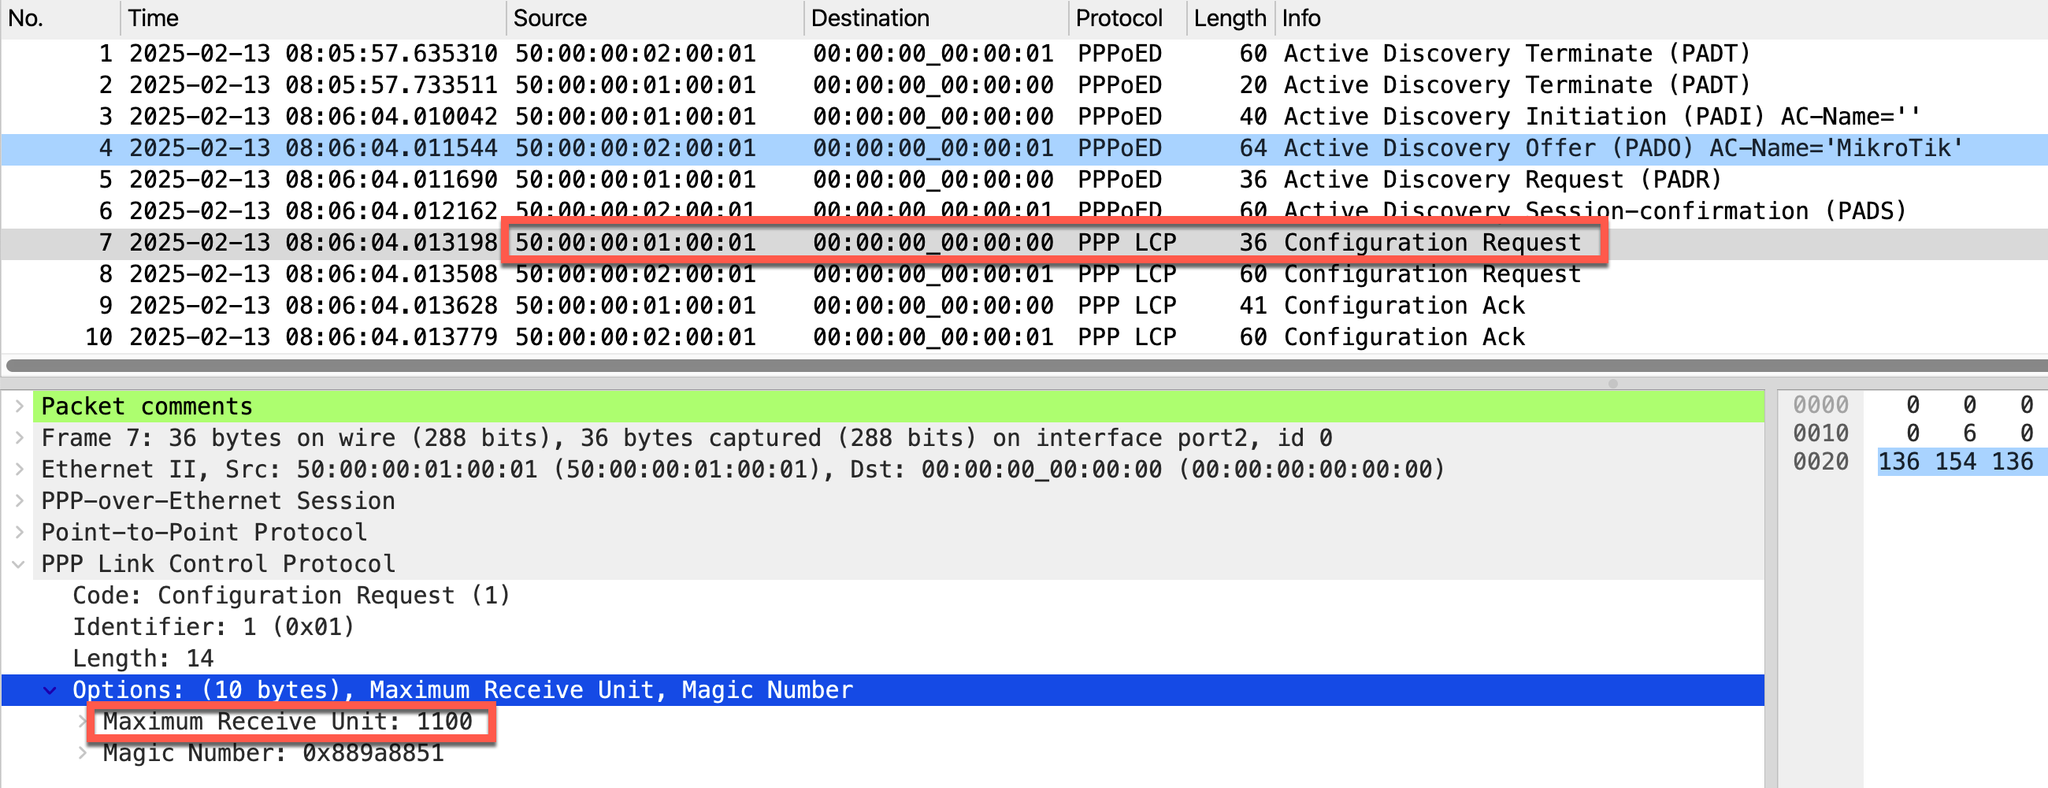Select the Magic Number: 0x889a8851 text
The width and height of the screenshot is (2048, 788).
click(x=273, y=753)
